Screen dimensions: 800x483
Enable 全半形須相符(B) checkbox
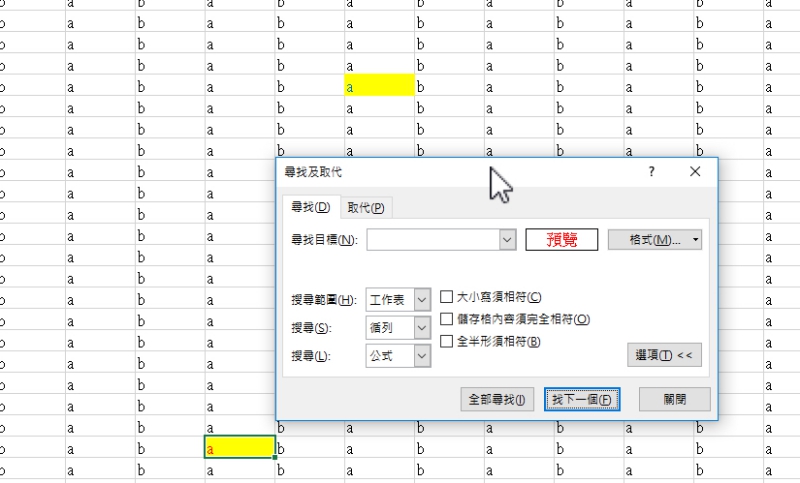446,341
